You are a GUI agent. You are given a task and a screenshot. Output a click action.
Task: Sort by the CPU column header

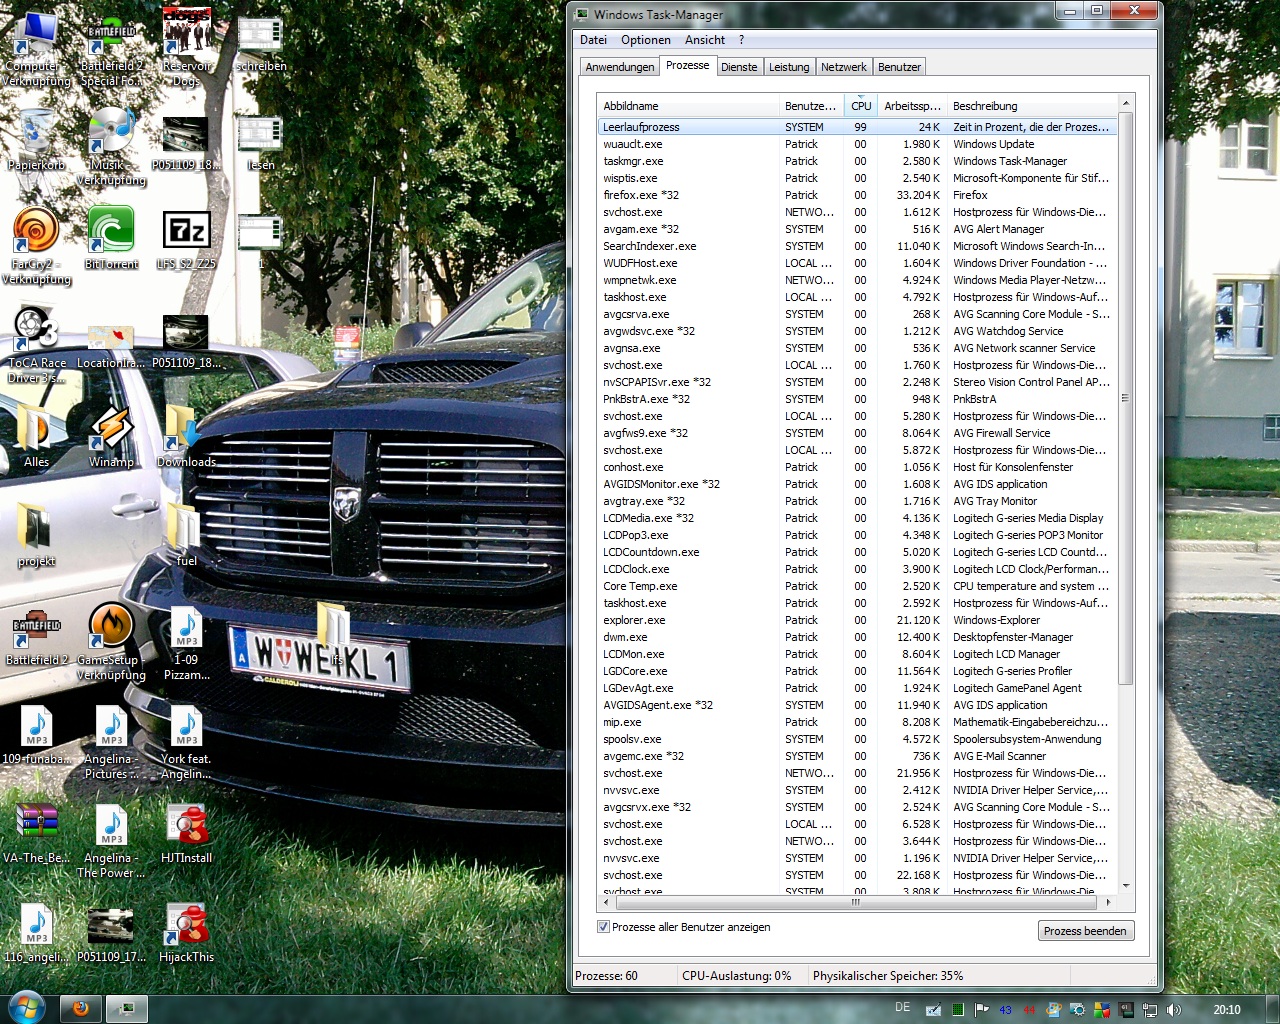861,106
